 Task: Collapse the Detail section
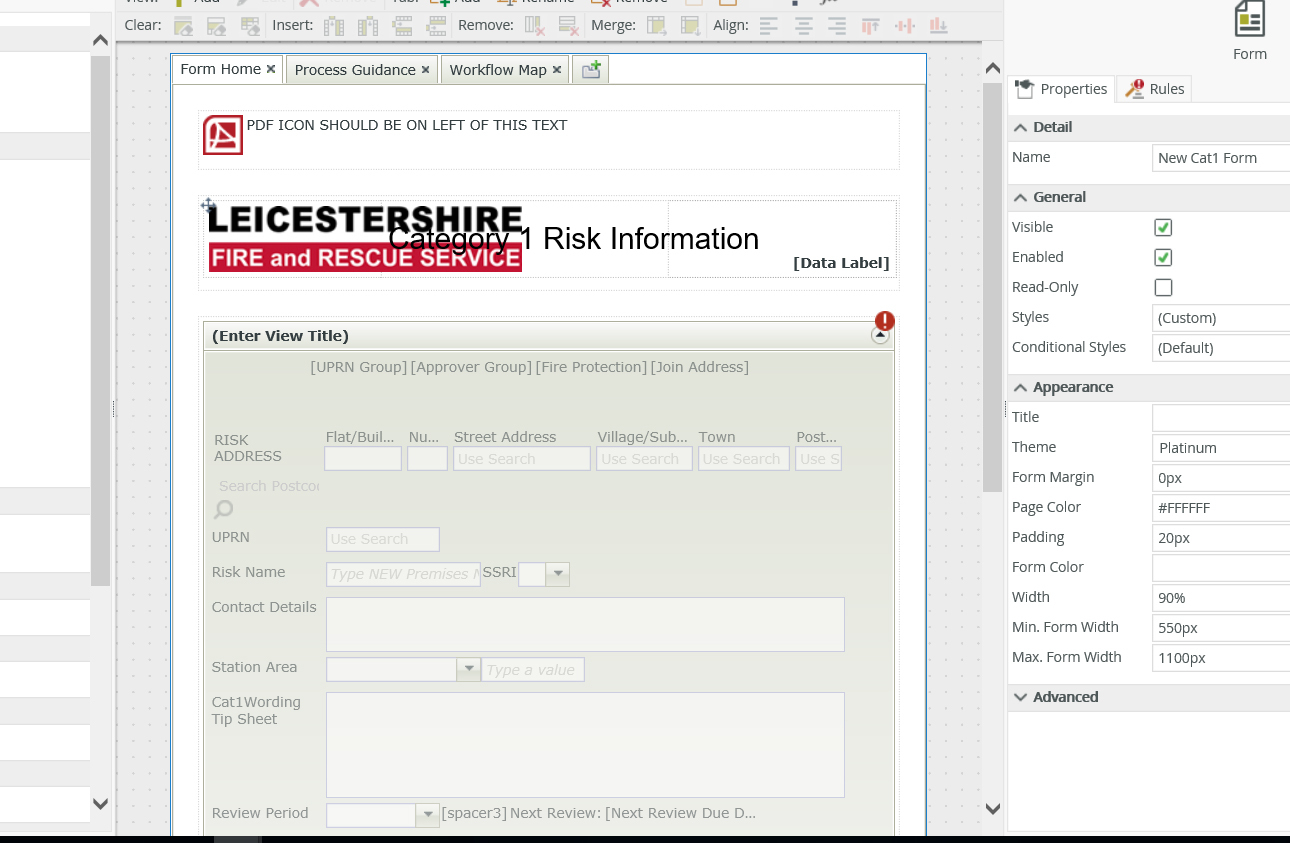click(1020, 127)
